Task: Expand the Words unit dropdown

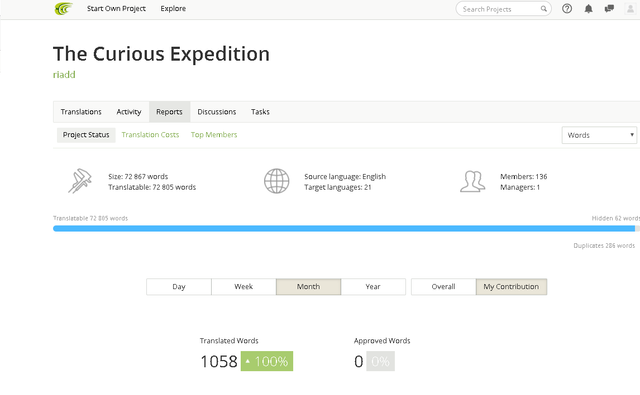Action: click(x=599, y=135)
